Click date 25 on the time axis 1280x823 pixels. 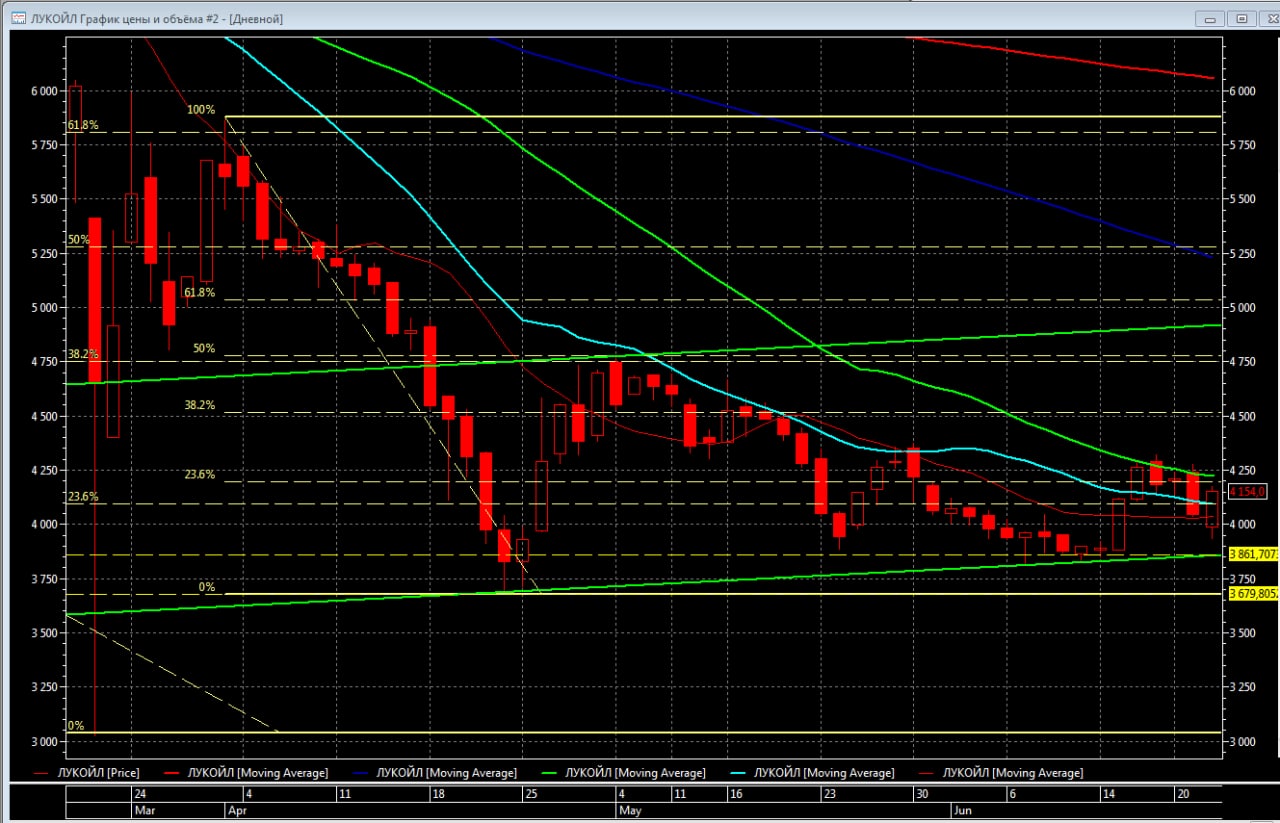point(530,794)
